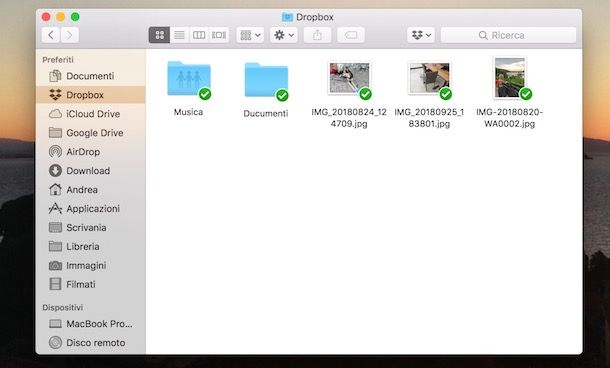Image resolution: width=610 pixels, height=368 pixels.
Task: Open Libreria in the sidebar
Action: pos(90,247)
